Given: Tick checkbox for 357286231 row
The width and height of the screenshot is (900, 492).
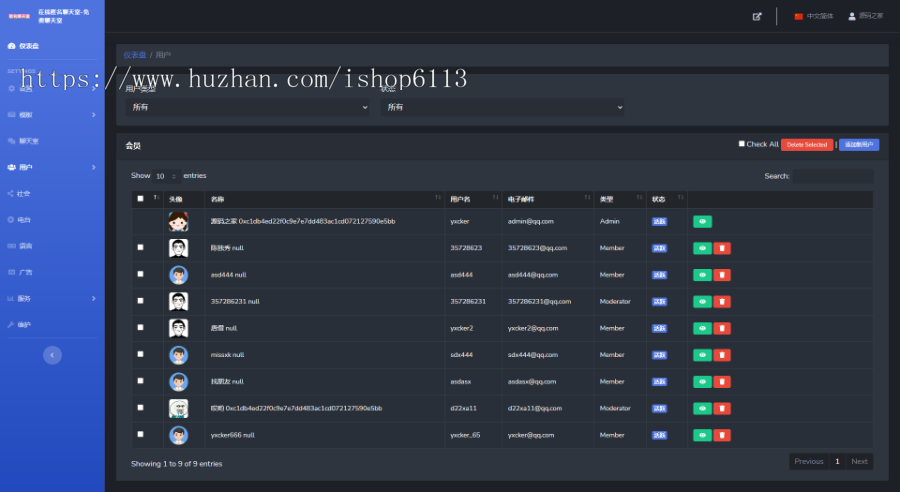Looking at the screenshot, I should tap(141, 301).
